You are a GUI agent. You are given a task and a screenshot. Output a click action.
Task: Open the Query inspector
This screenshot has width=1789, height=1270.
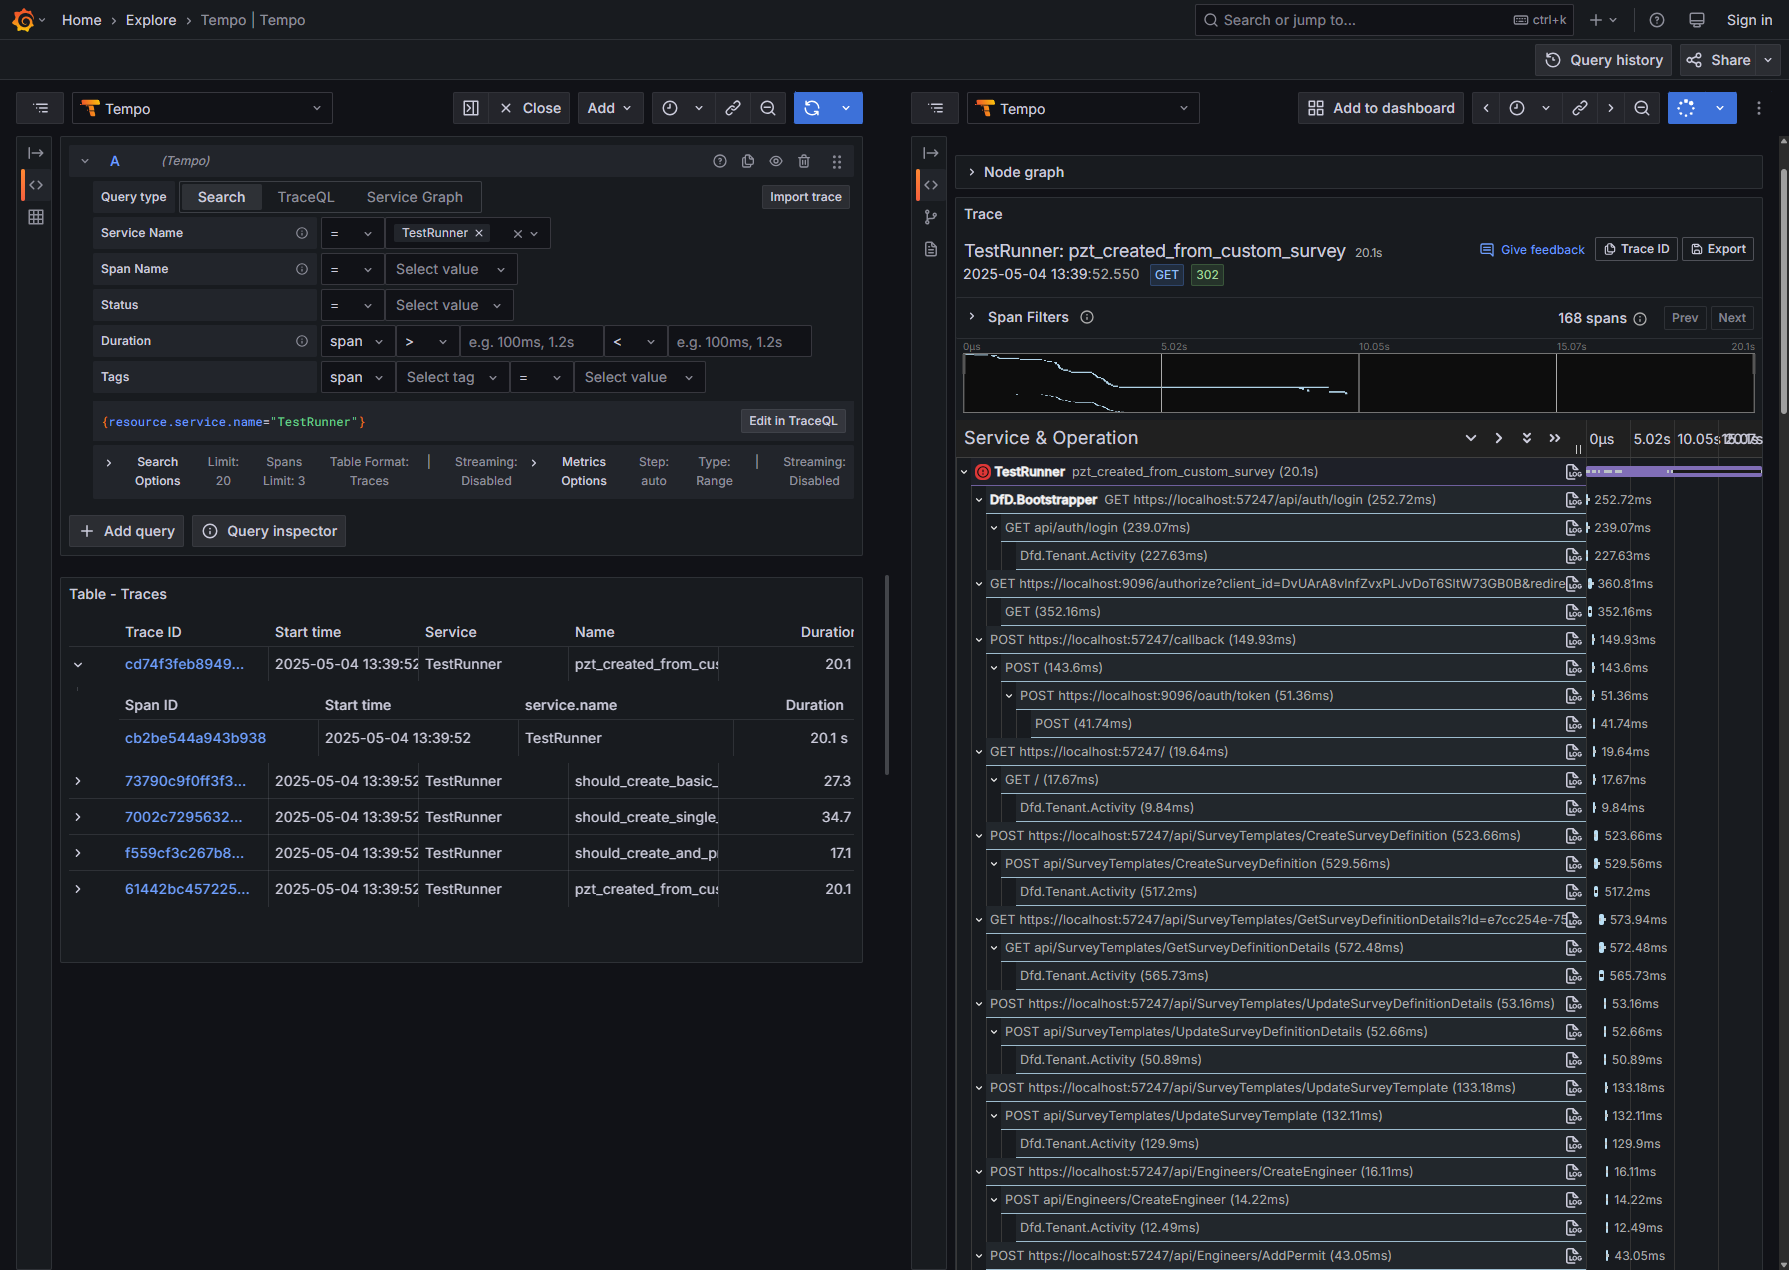269,531
